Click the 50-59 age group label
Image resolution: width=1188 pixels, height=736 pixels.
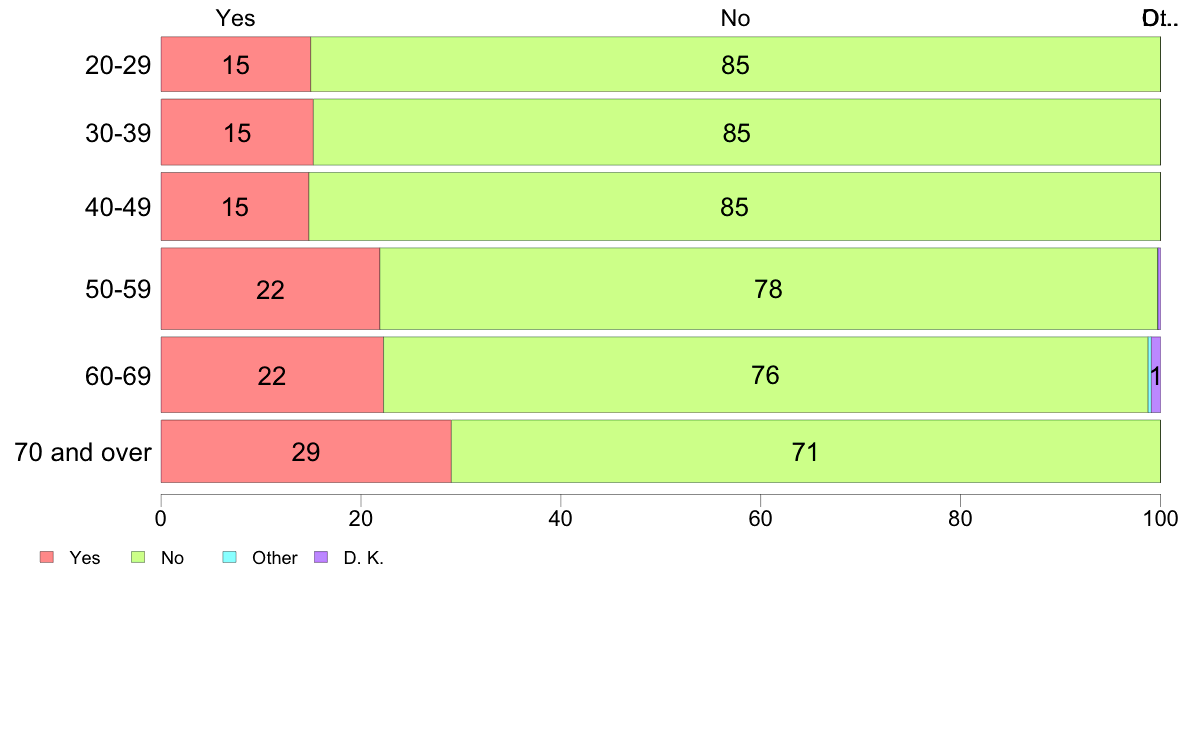118,290
